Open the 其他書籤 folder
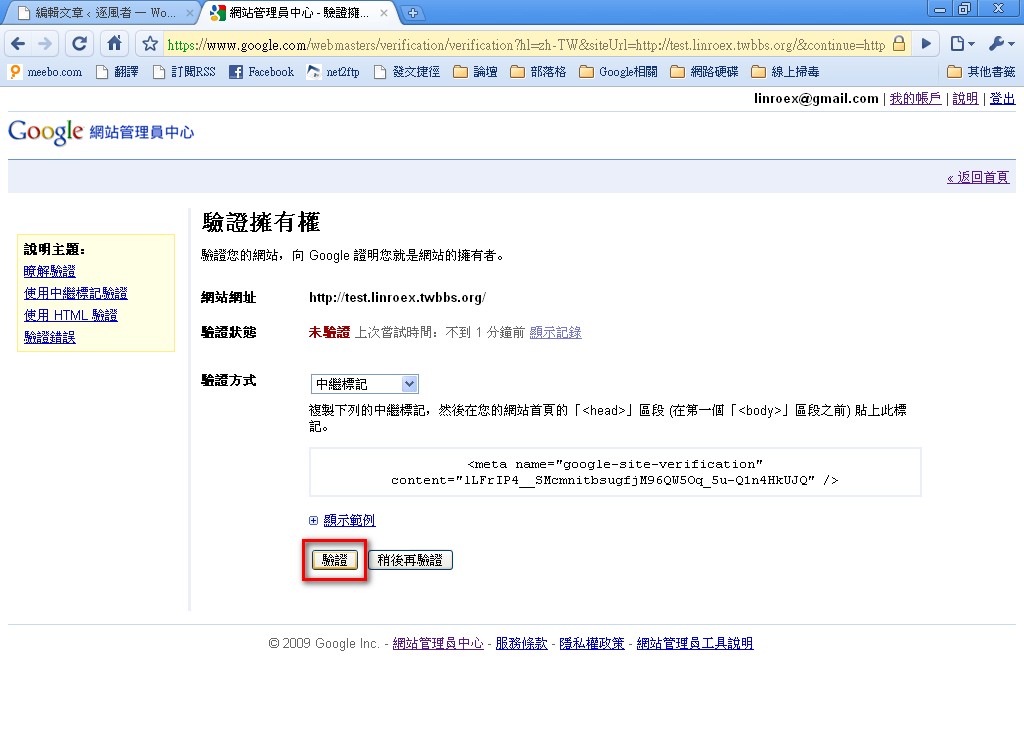 point(982,72)
